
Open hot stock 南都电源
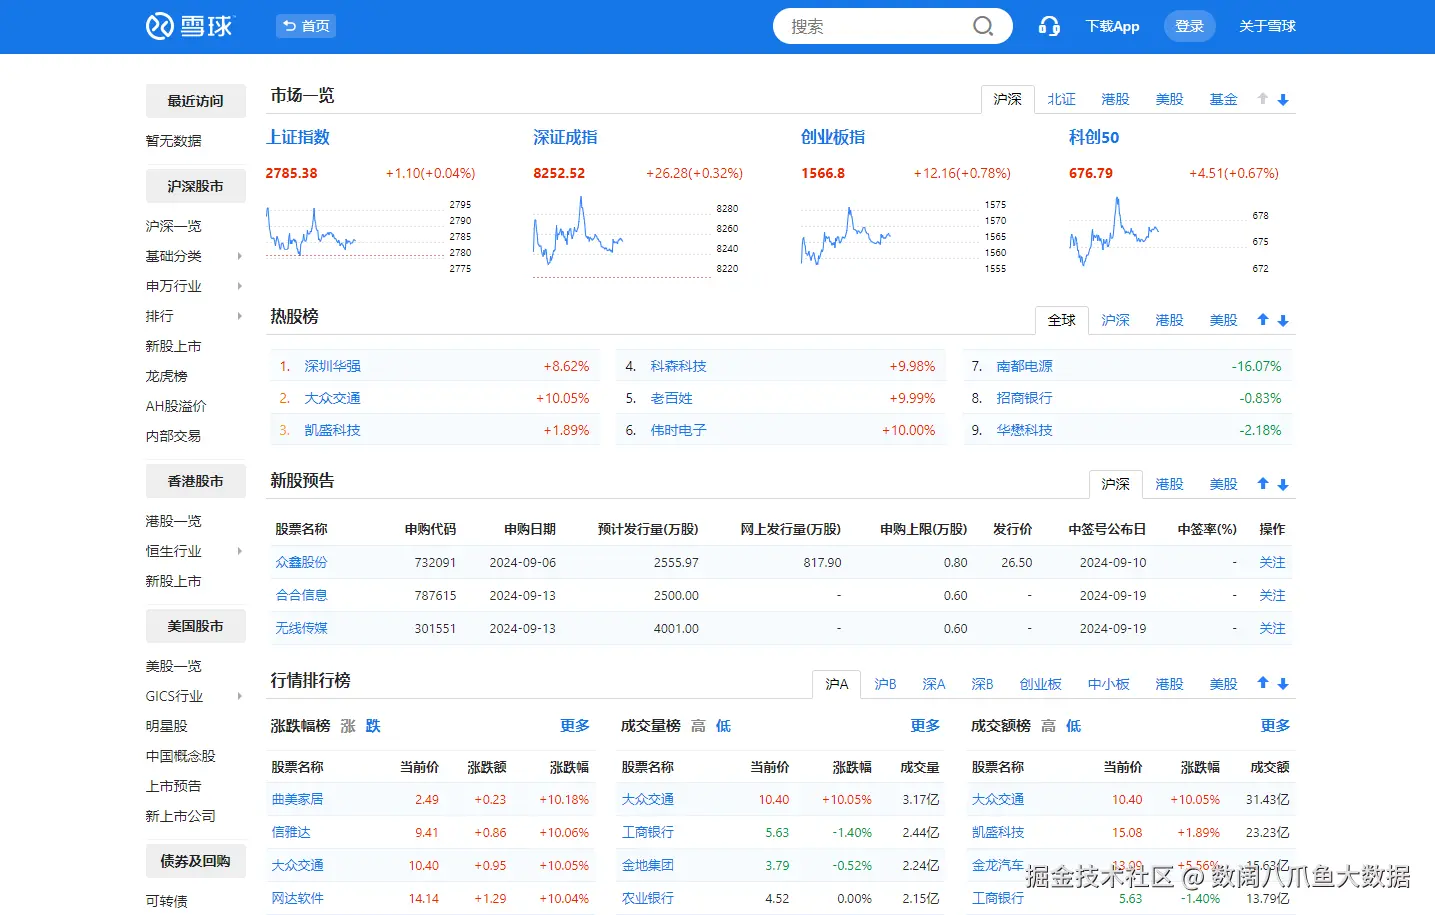coord(1024,366)
